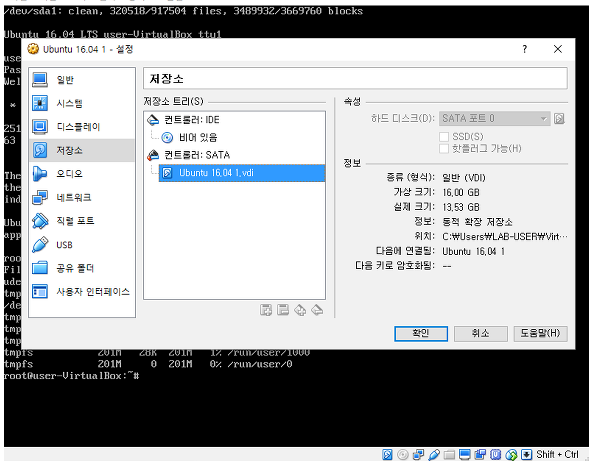Click the 13.53 GB actual size value

(461, 207)
